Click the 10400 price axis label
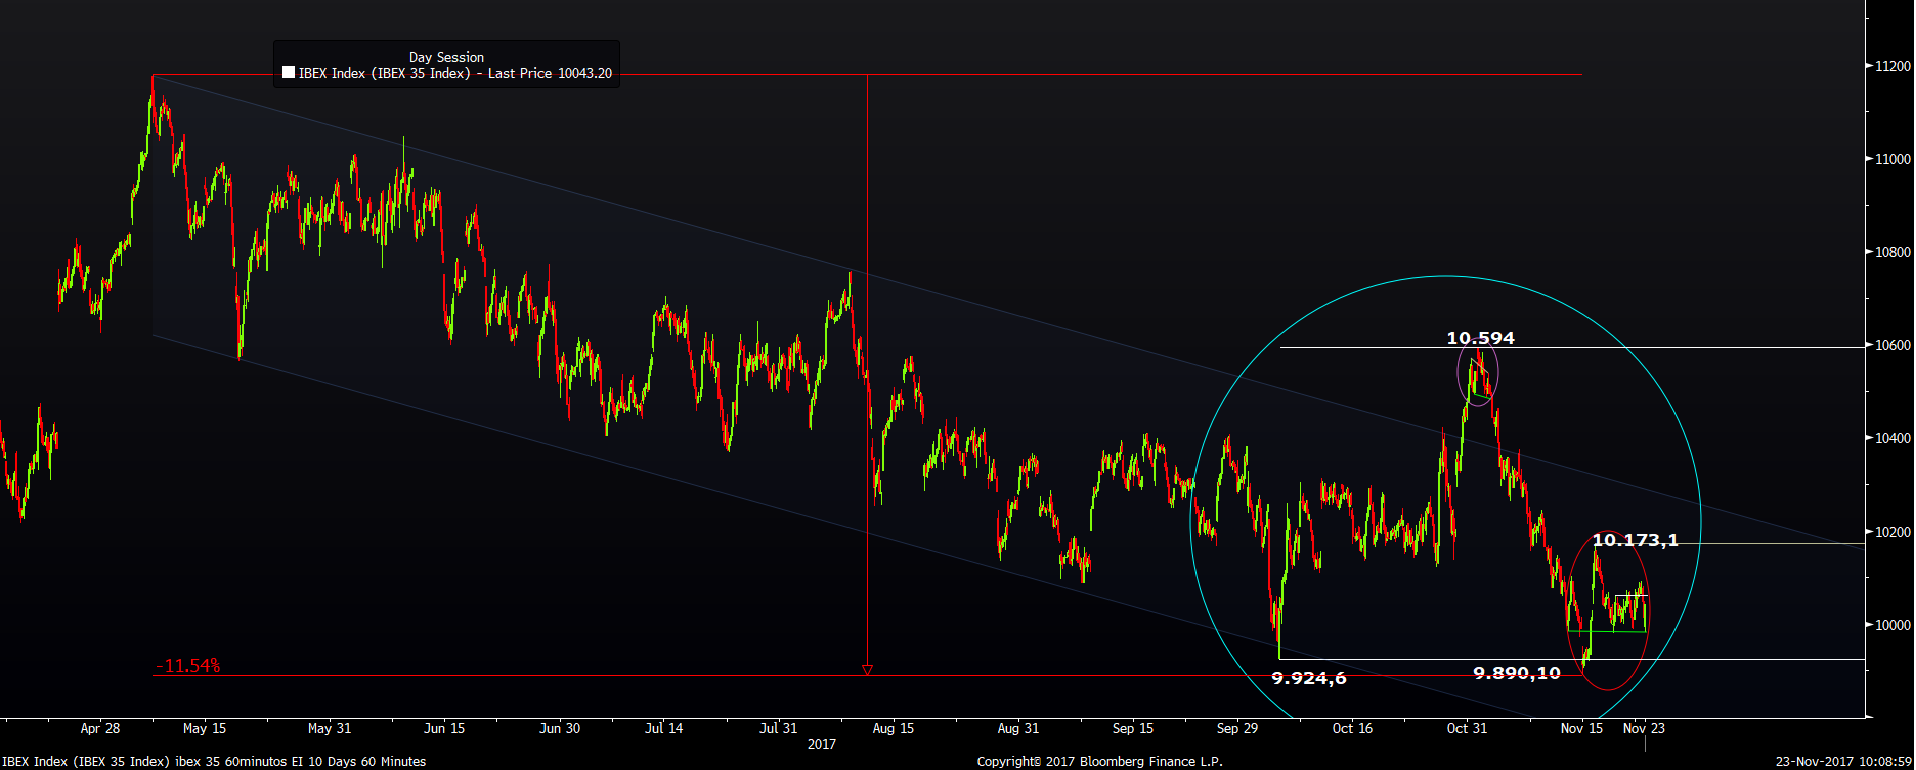 tap(1893, 438)
